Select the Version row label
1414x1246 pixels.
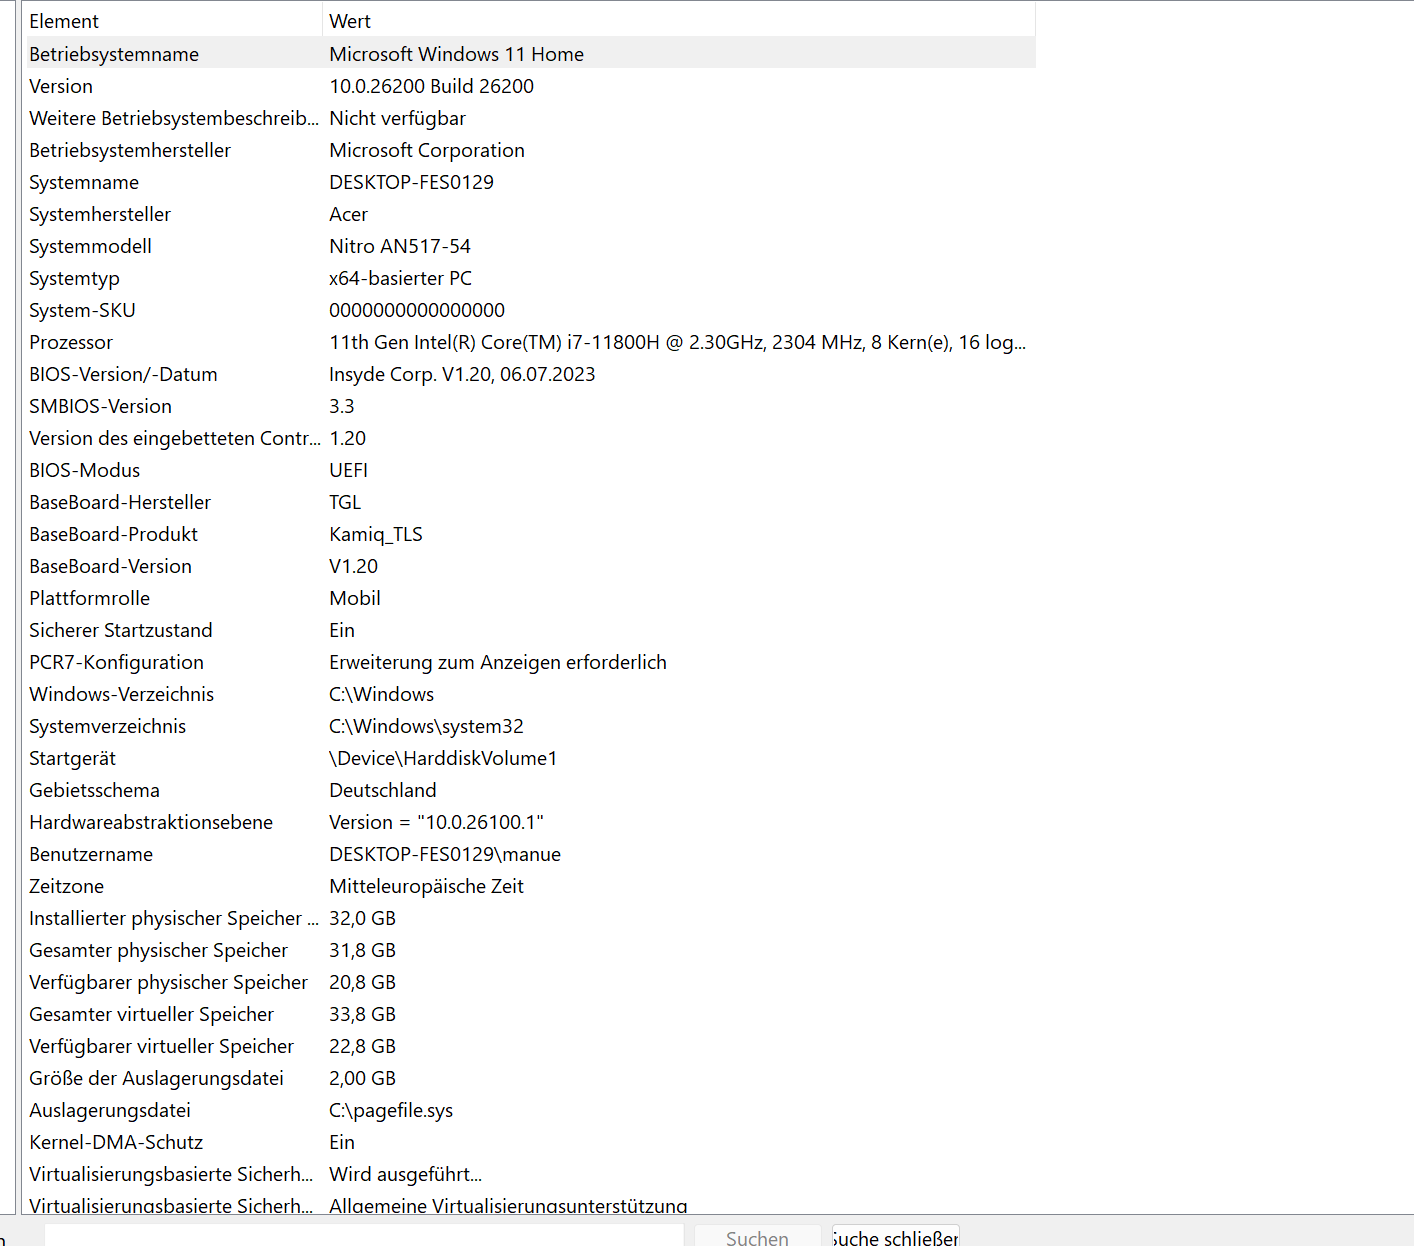(x=61, y=86)
